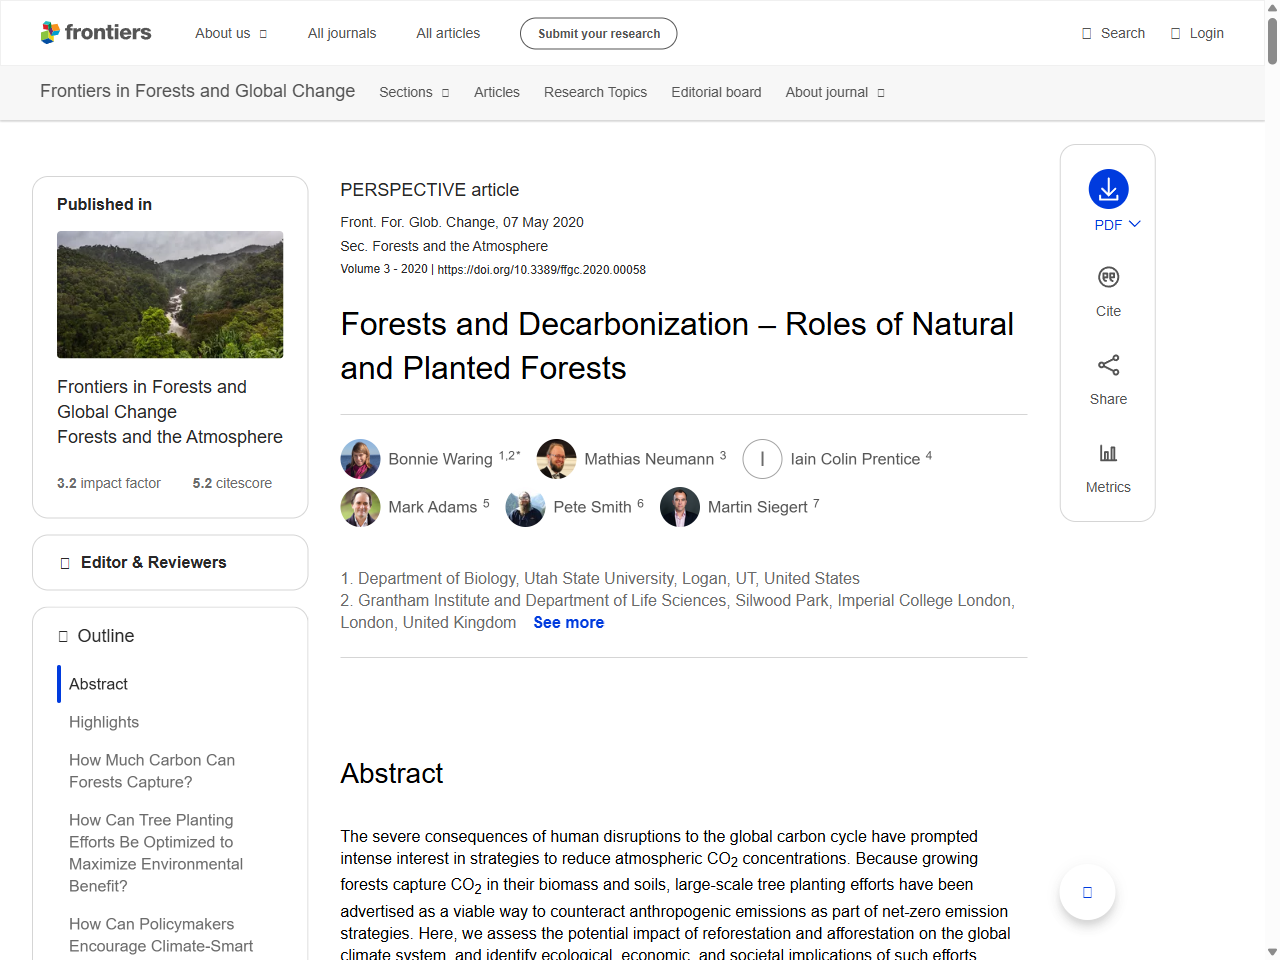
Task: Click the Frontiers logo
Action: pyautogui.click(x=96, y=32)
